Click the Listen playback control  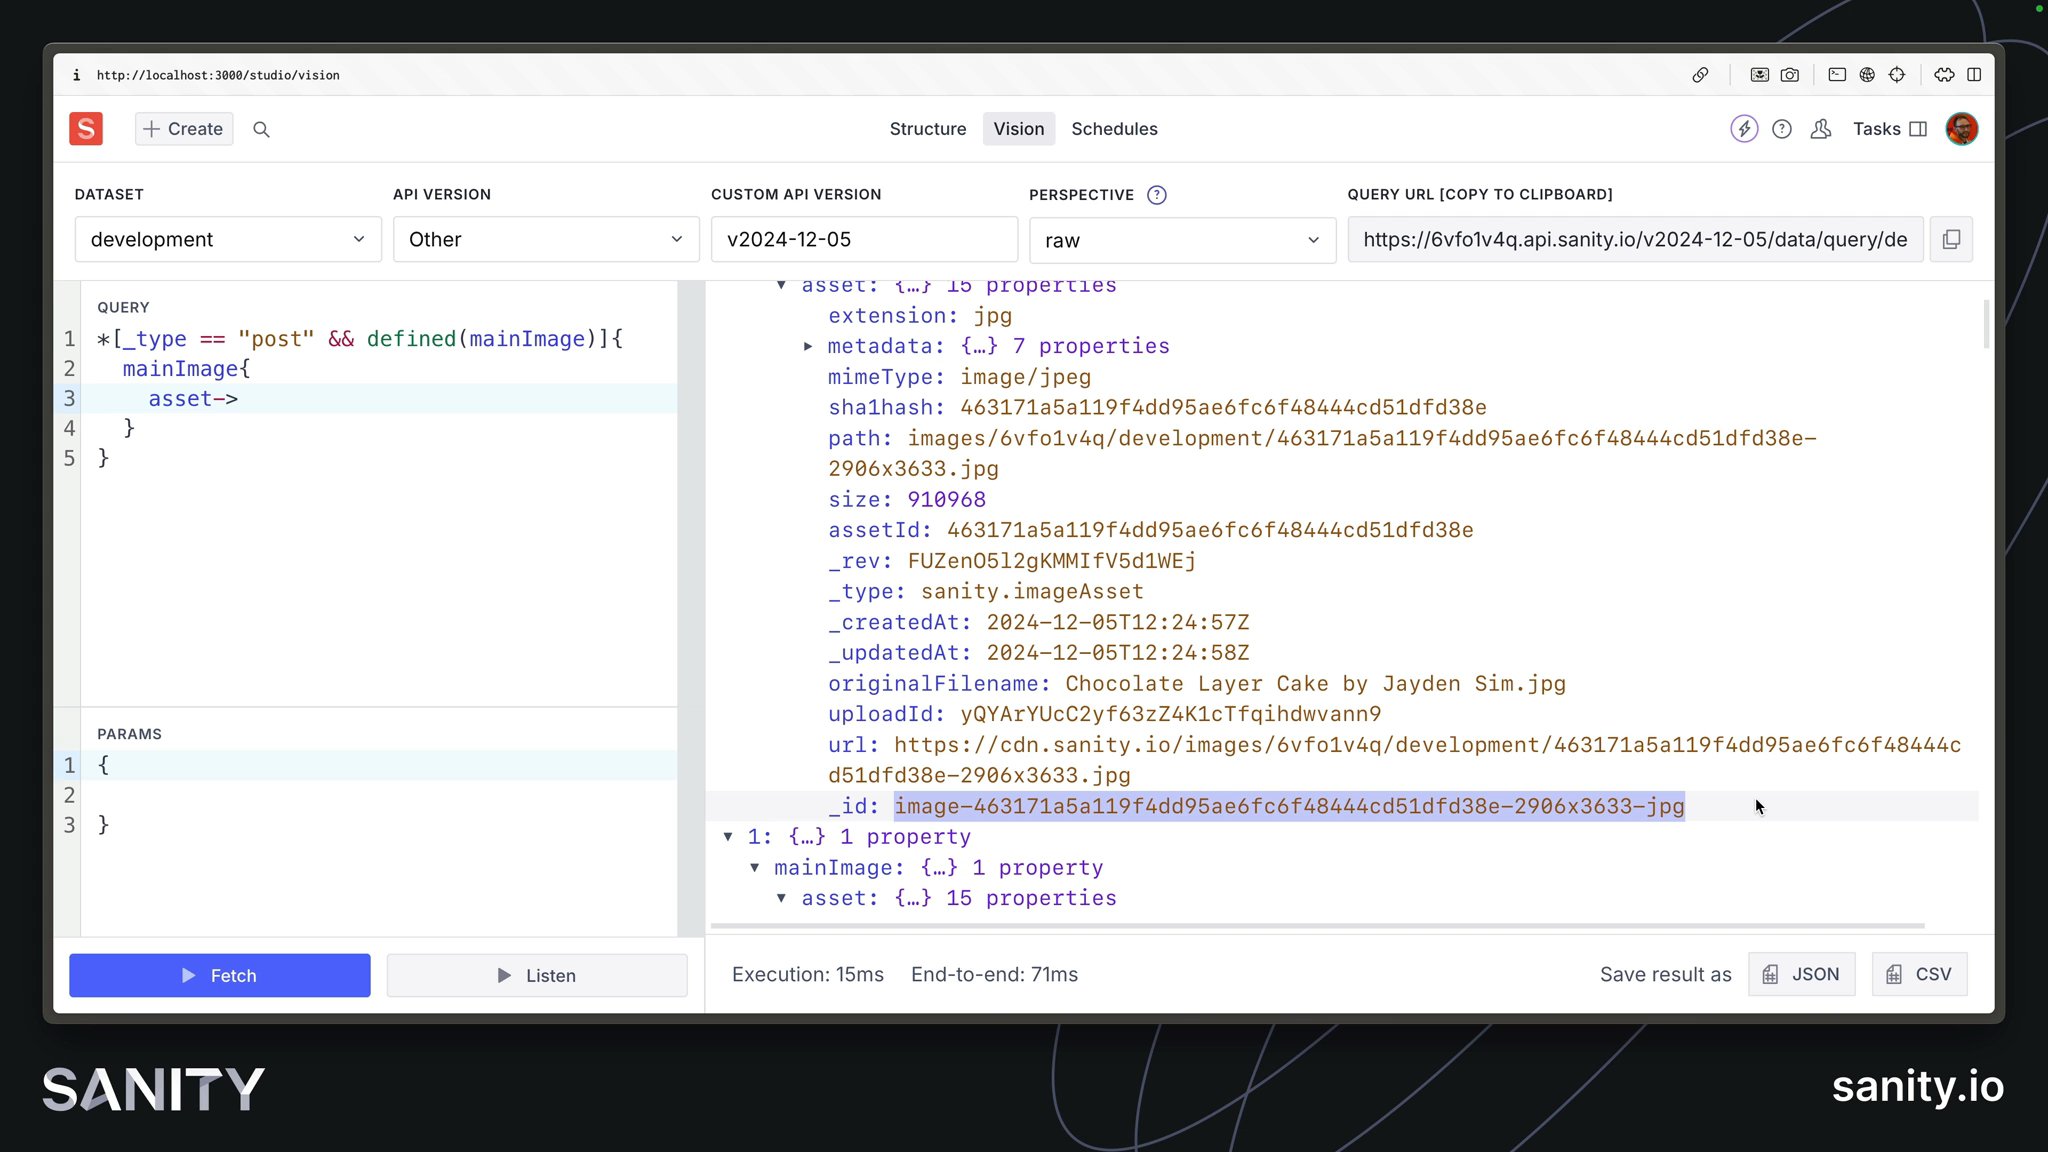[x=535, y=973]
